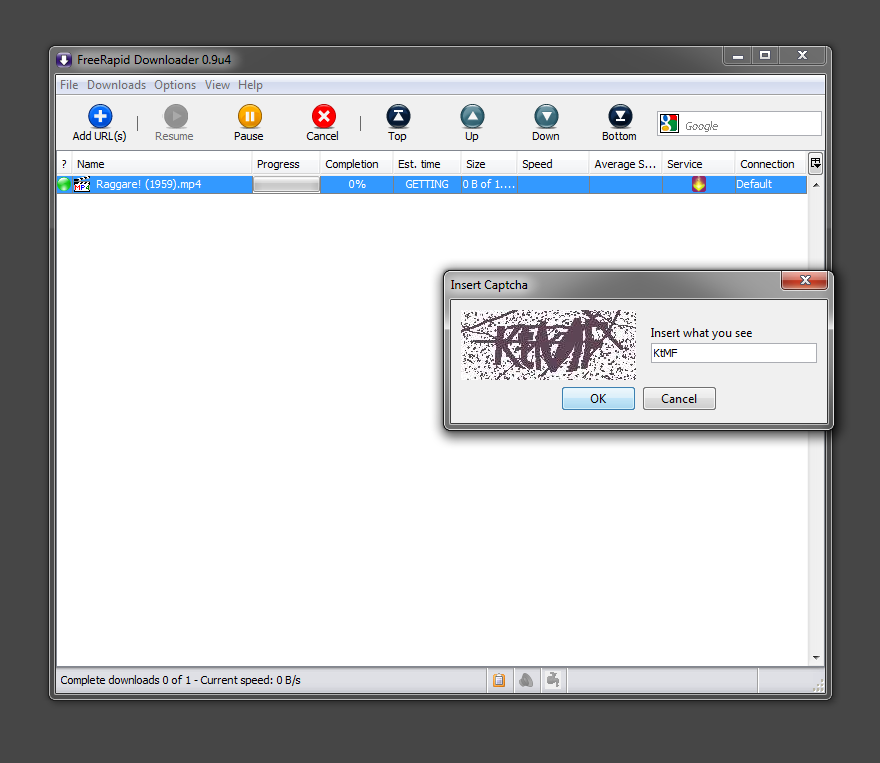The height and width of the screenshot is (763, 880).
Task: Click the GETTING status cell
Action: (x=427, y=184)
